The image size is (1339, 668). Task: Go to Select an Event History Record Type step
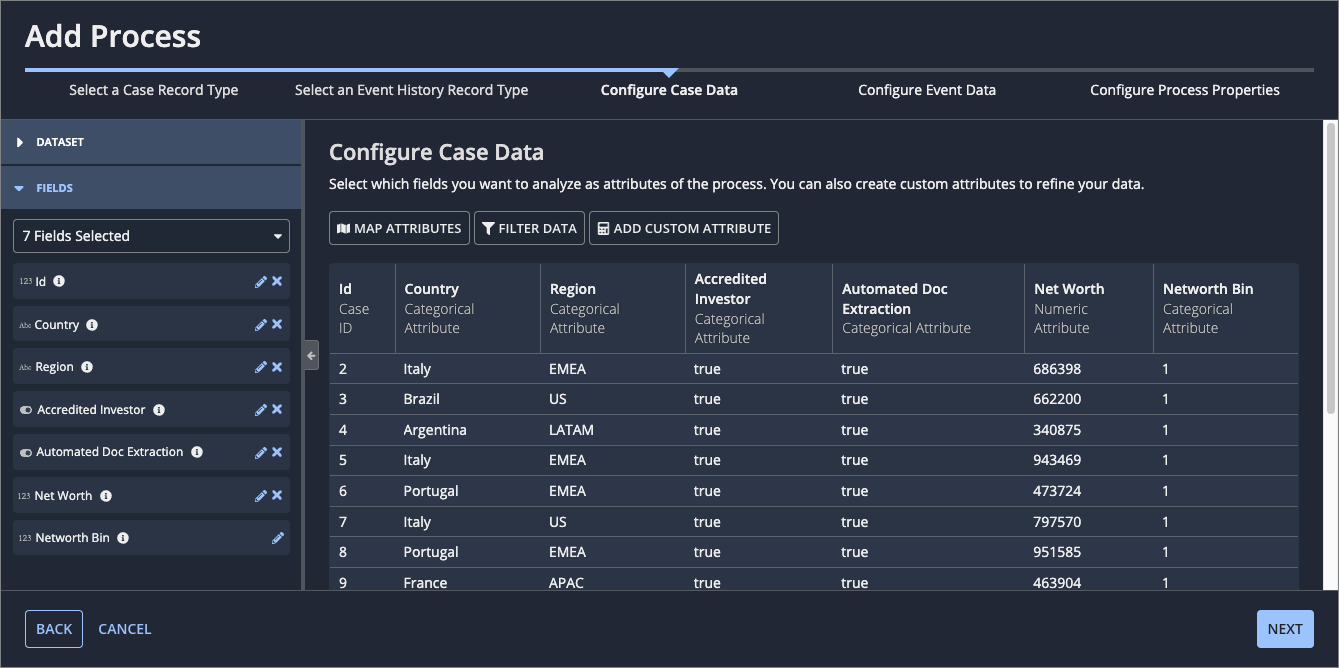pyautogui.click(x=411, y=90)
